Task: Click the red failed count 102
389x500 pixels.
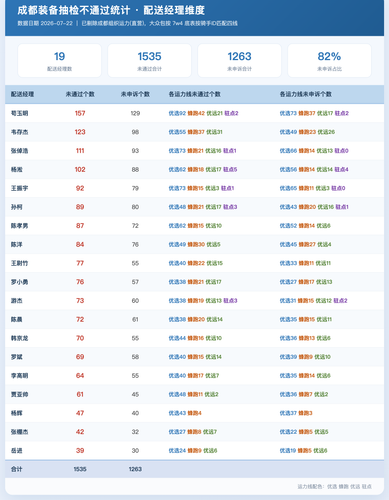Action: pos(80,169)
